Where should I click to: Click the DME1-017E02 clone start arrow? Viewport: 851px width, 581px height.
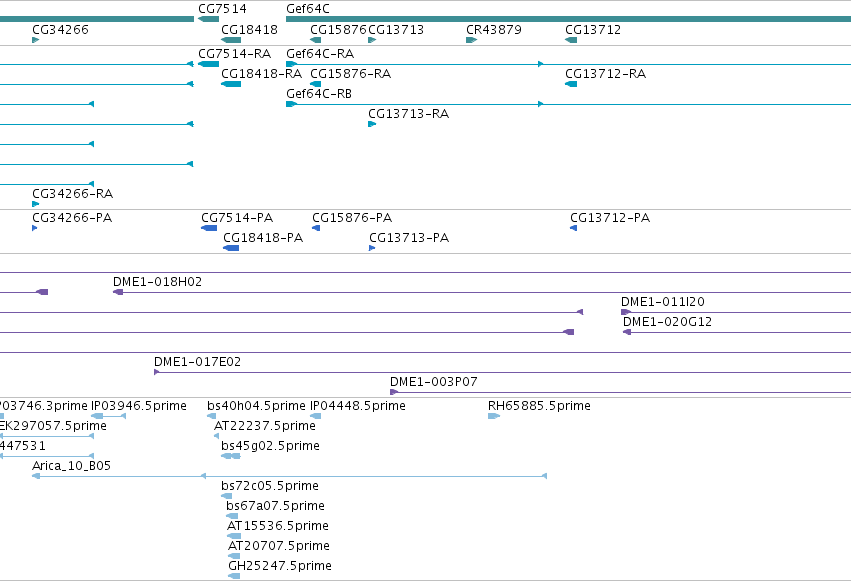click(157, 372)
